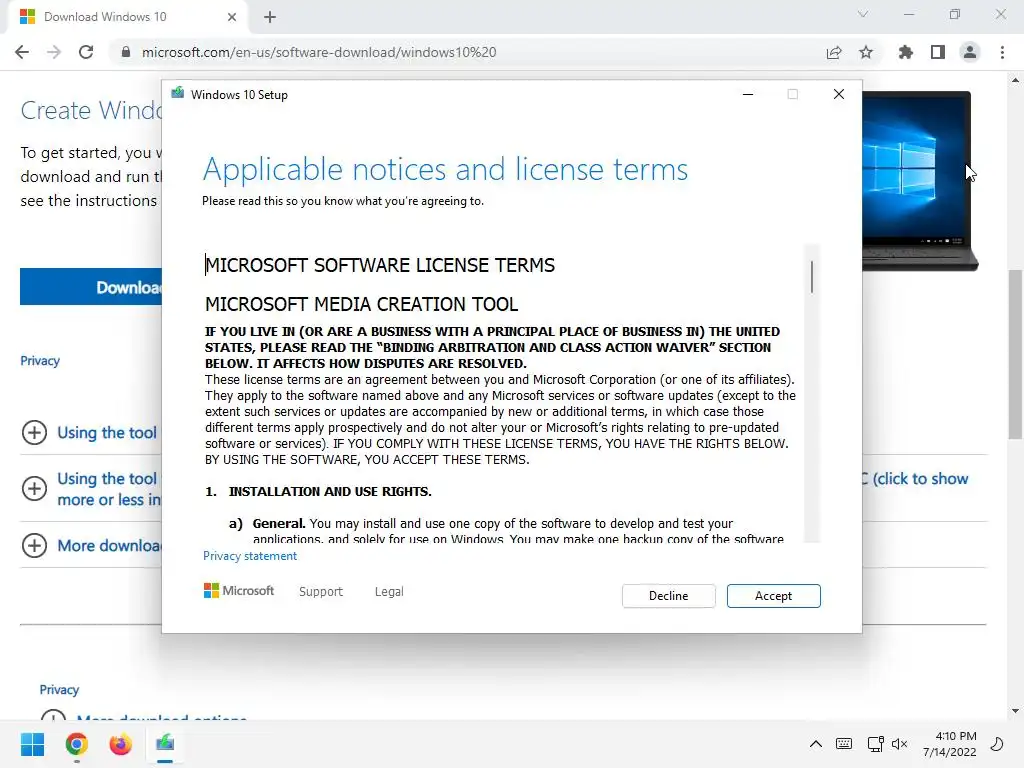Screen dimensions: 1024x768
Task: Expand the 'More download' options section
Action: tap(35, 545)
